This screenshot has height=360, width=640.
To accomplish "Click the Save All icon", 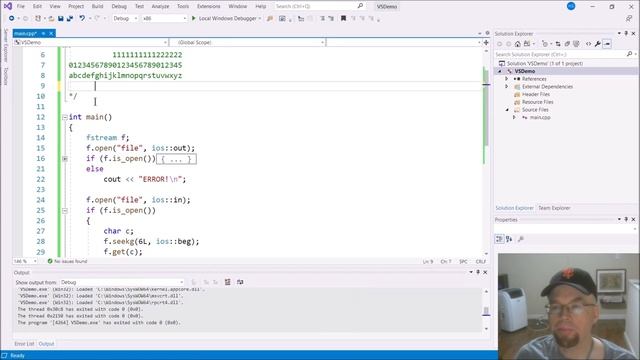I will coord(70,18).
